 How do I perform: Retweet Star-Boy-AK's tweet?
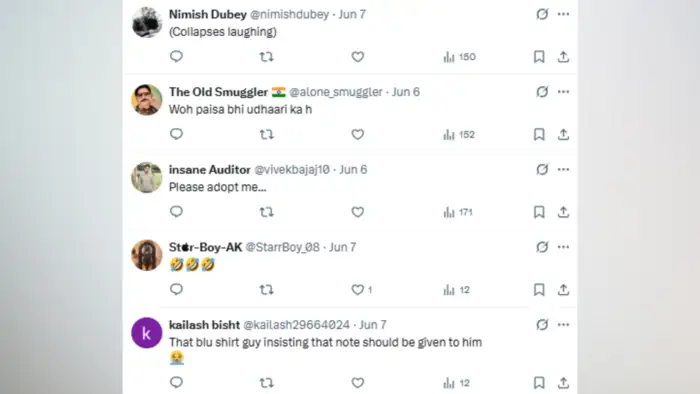coord(267,290)
